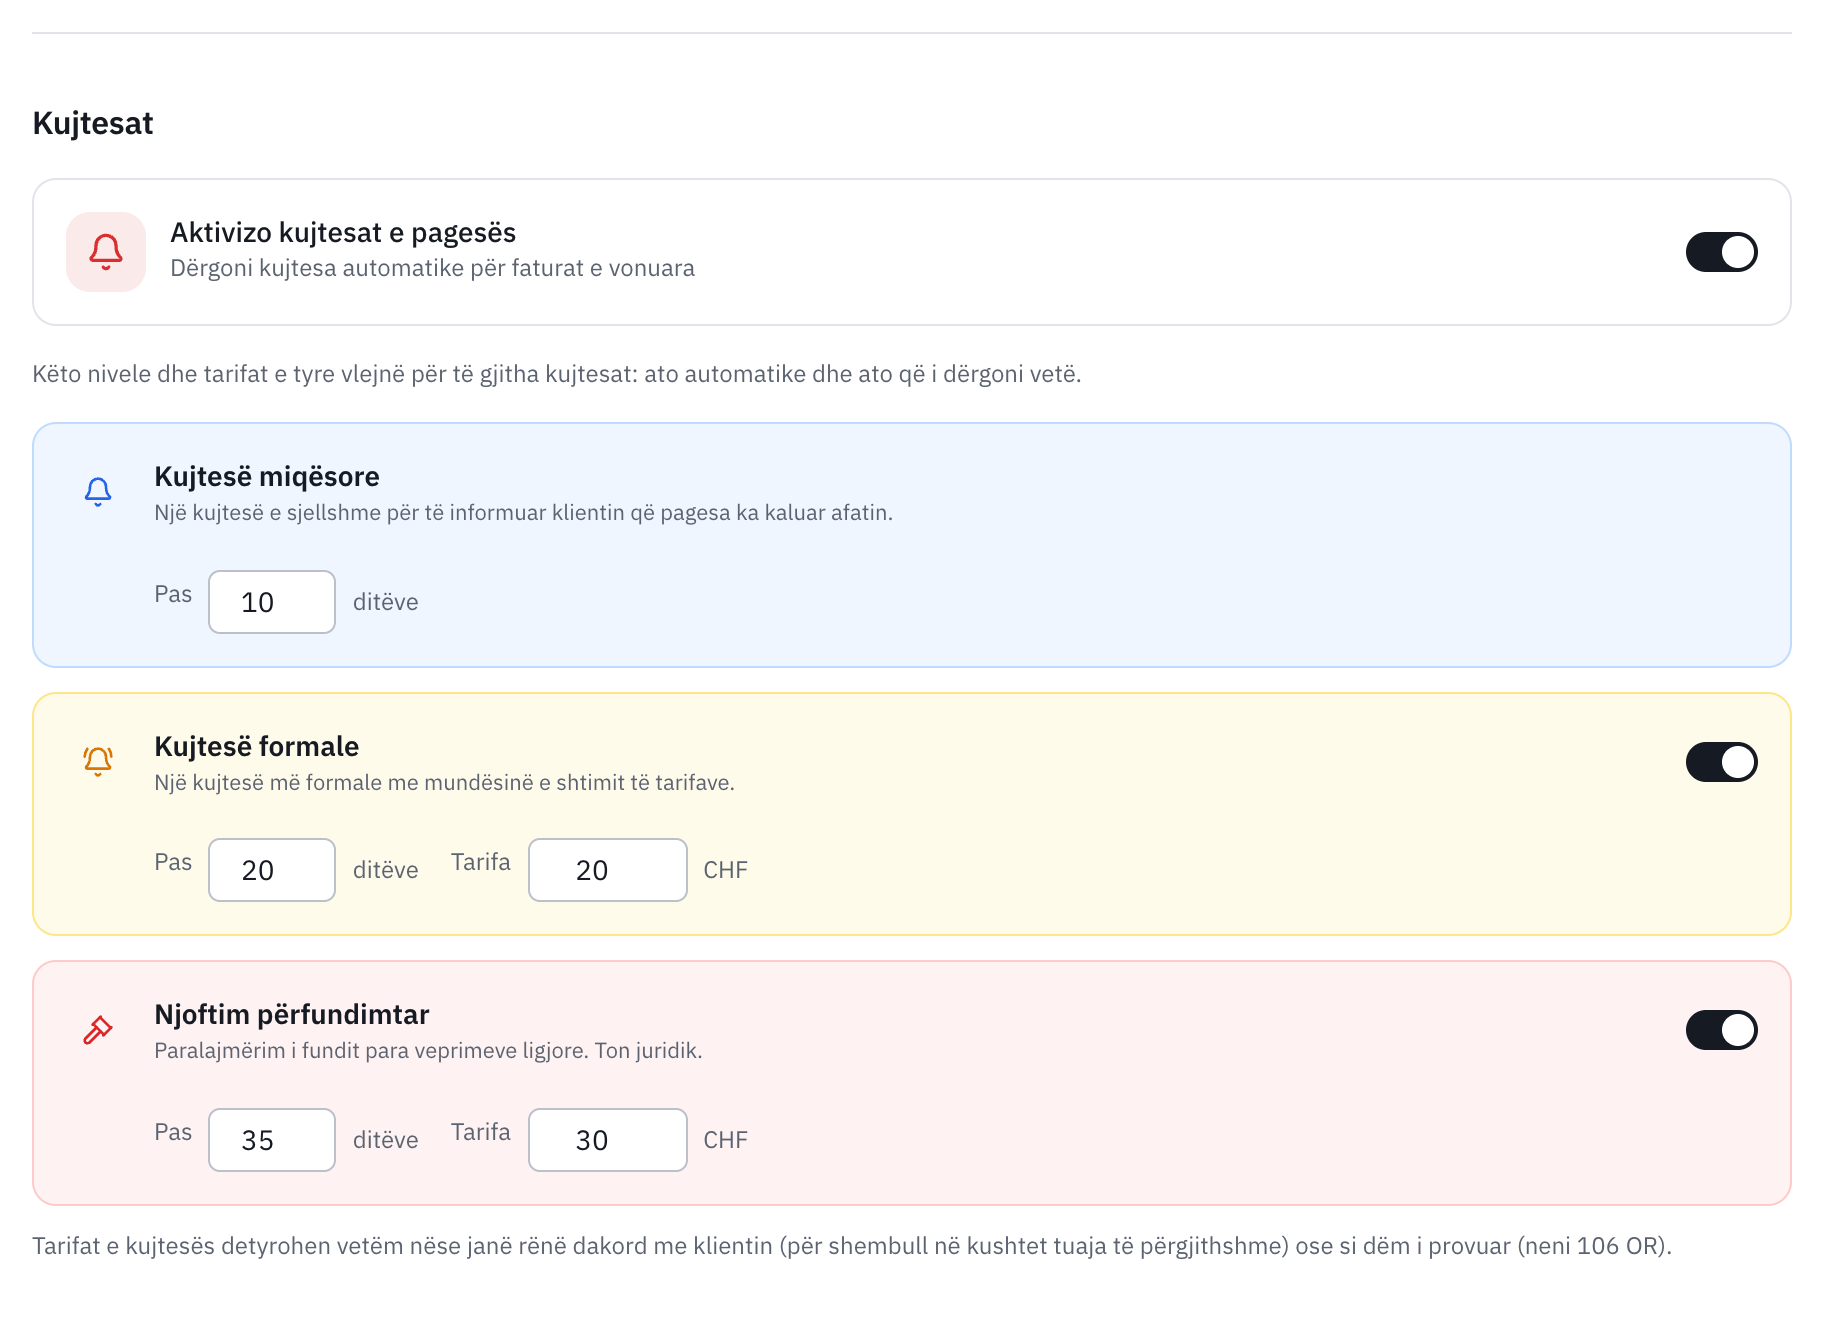This screenshot has height=1326, width=1824.
Task: Click the Kujtesat section heading
Action: click(93, 123)
